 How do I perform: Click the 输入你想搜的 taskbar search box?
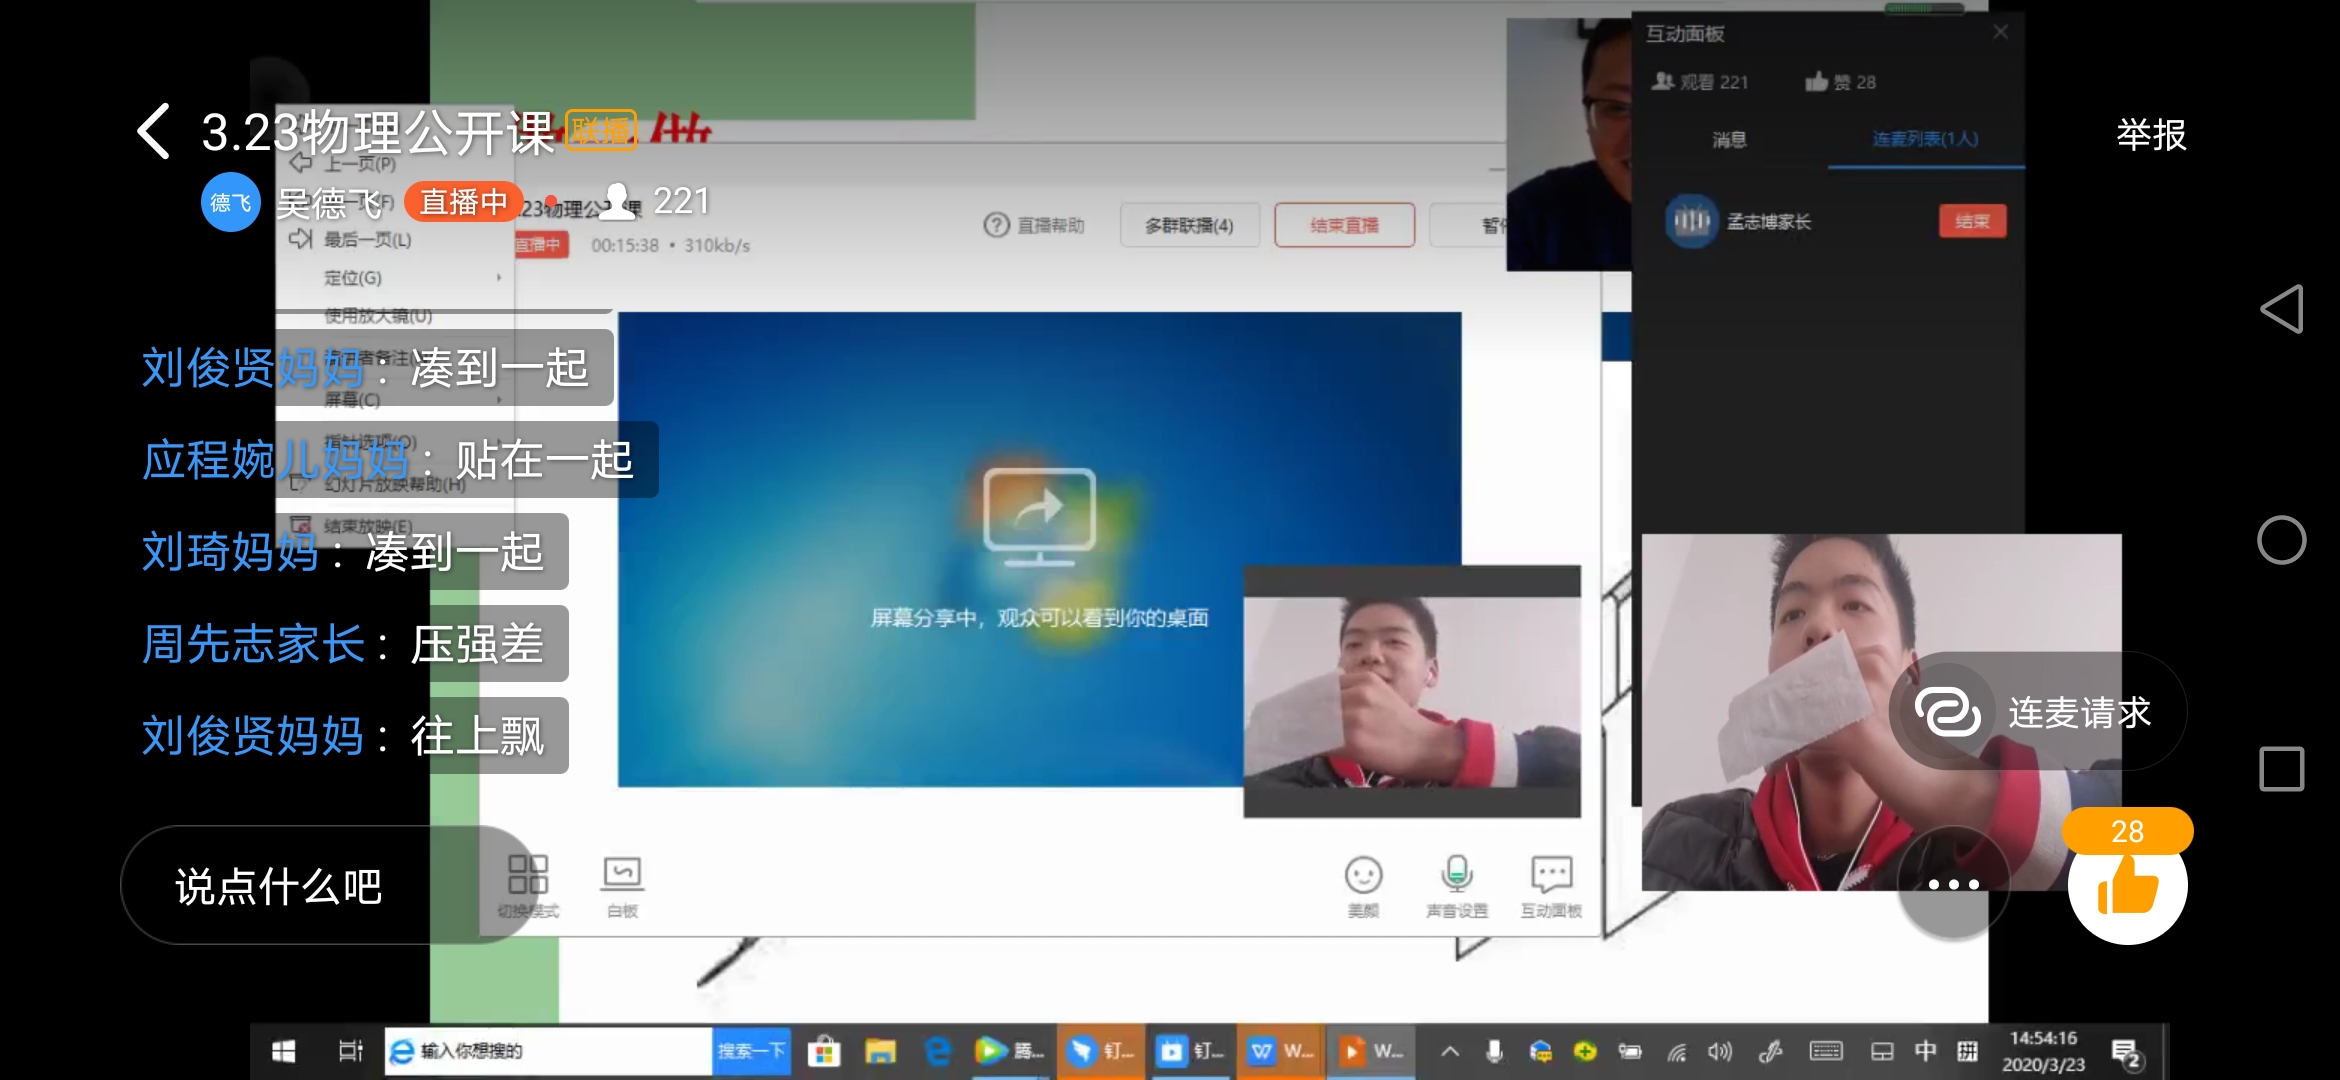tap(549, 1051)
